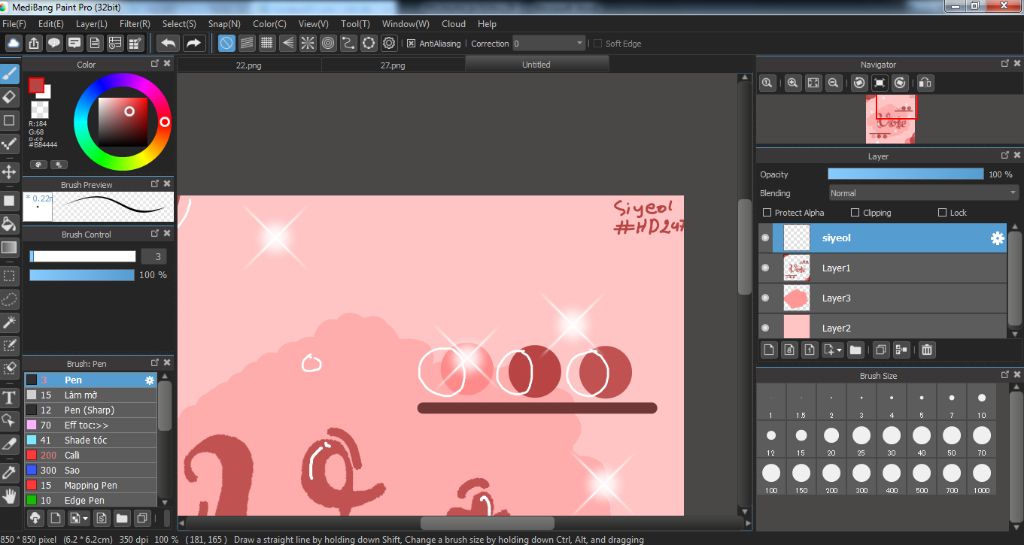Enable the Protect Alpha checkbox
The width and height of the screenshot is (1024, 545).
point(767,213)
